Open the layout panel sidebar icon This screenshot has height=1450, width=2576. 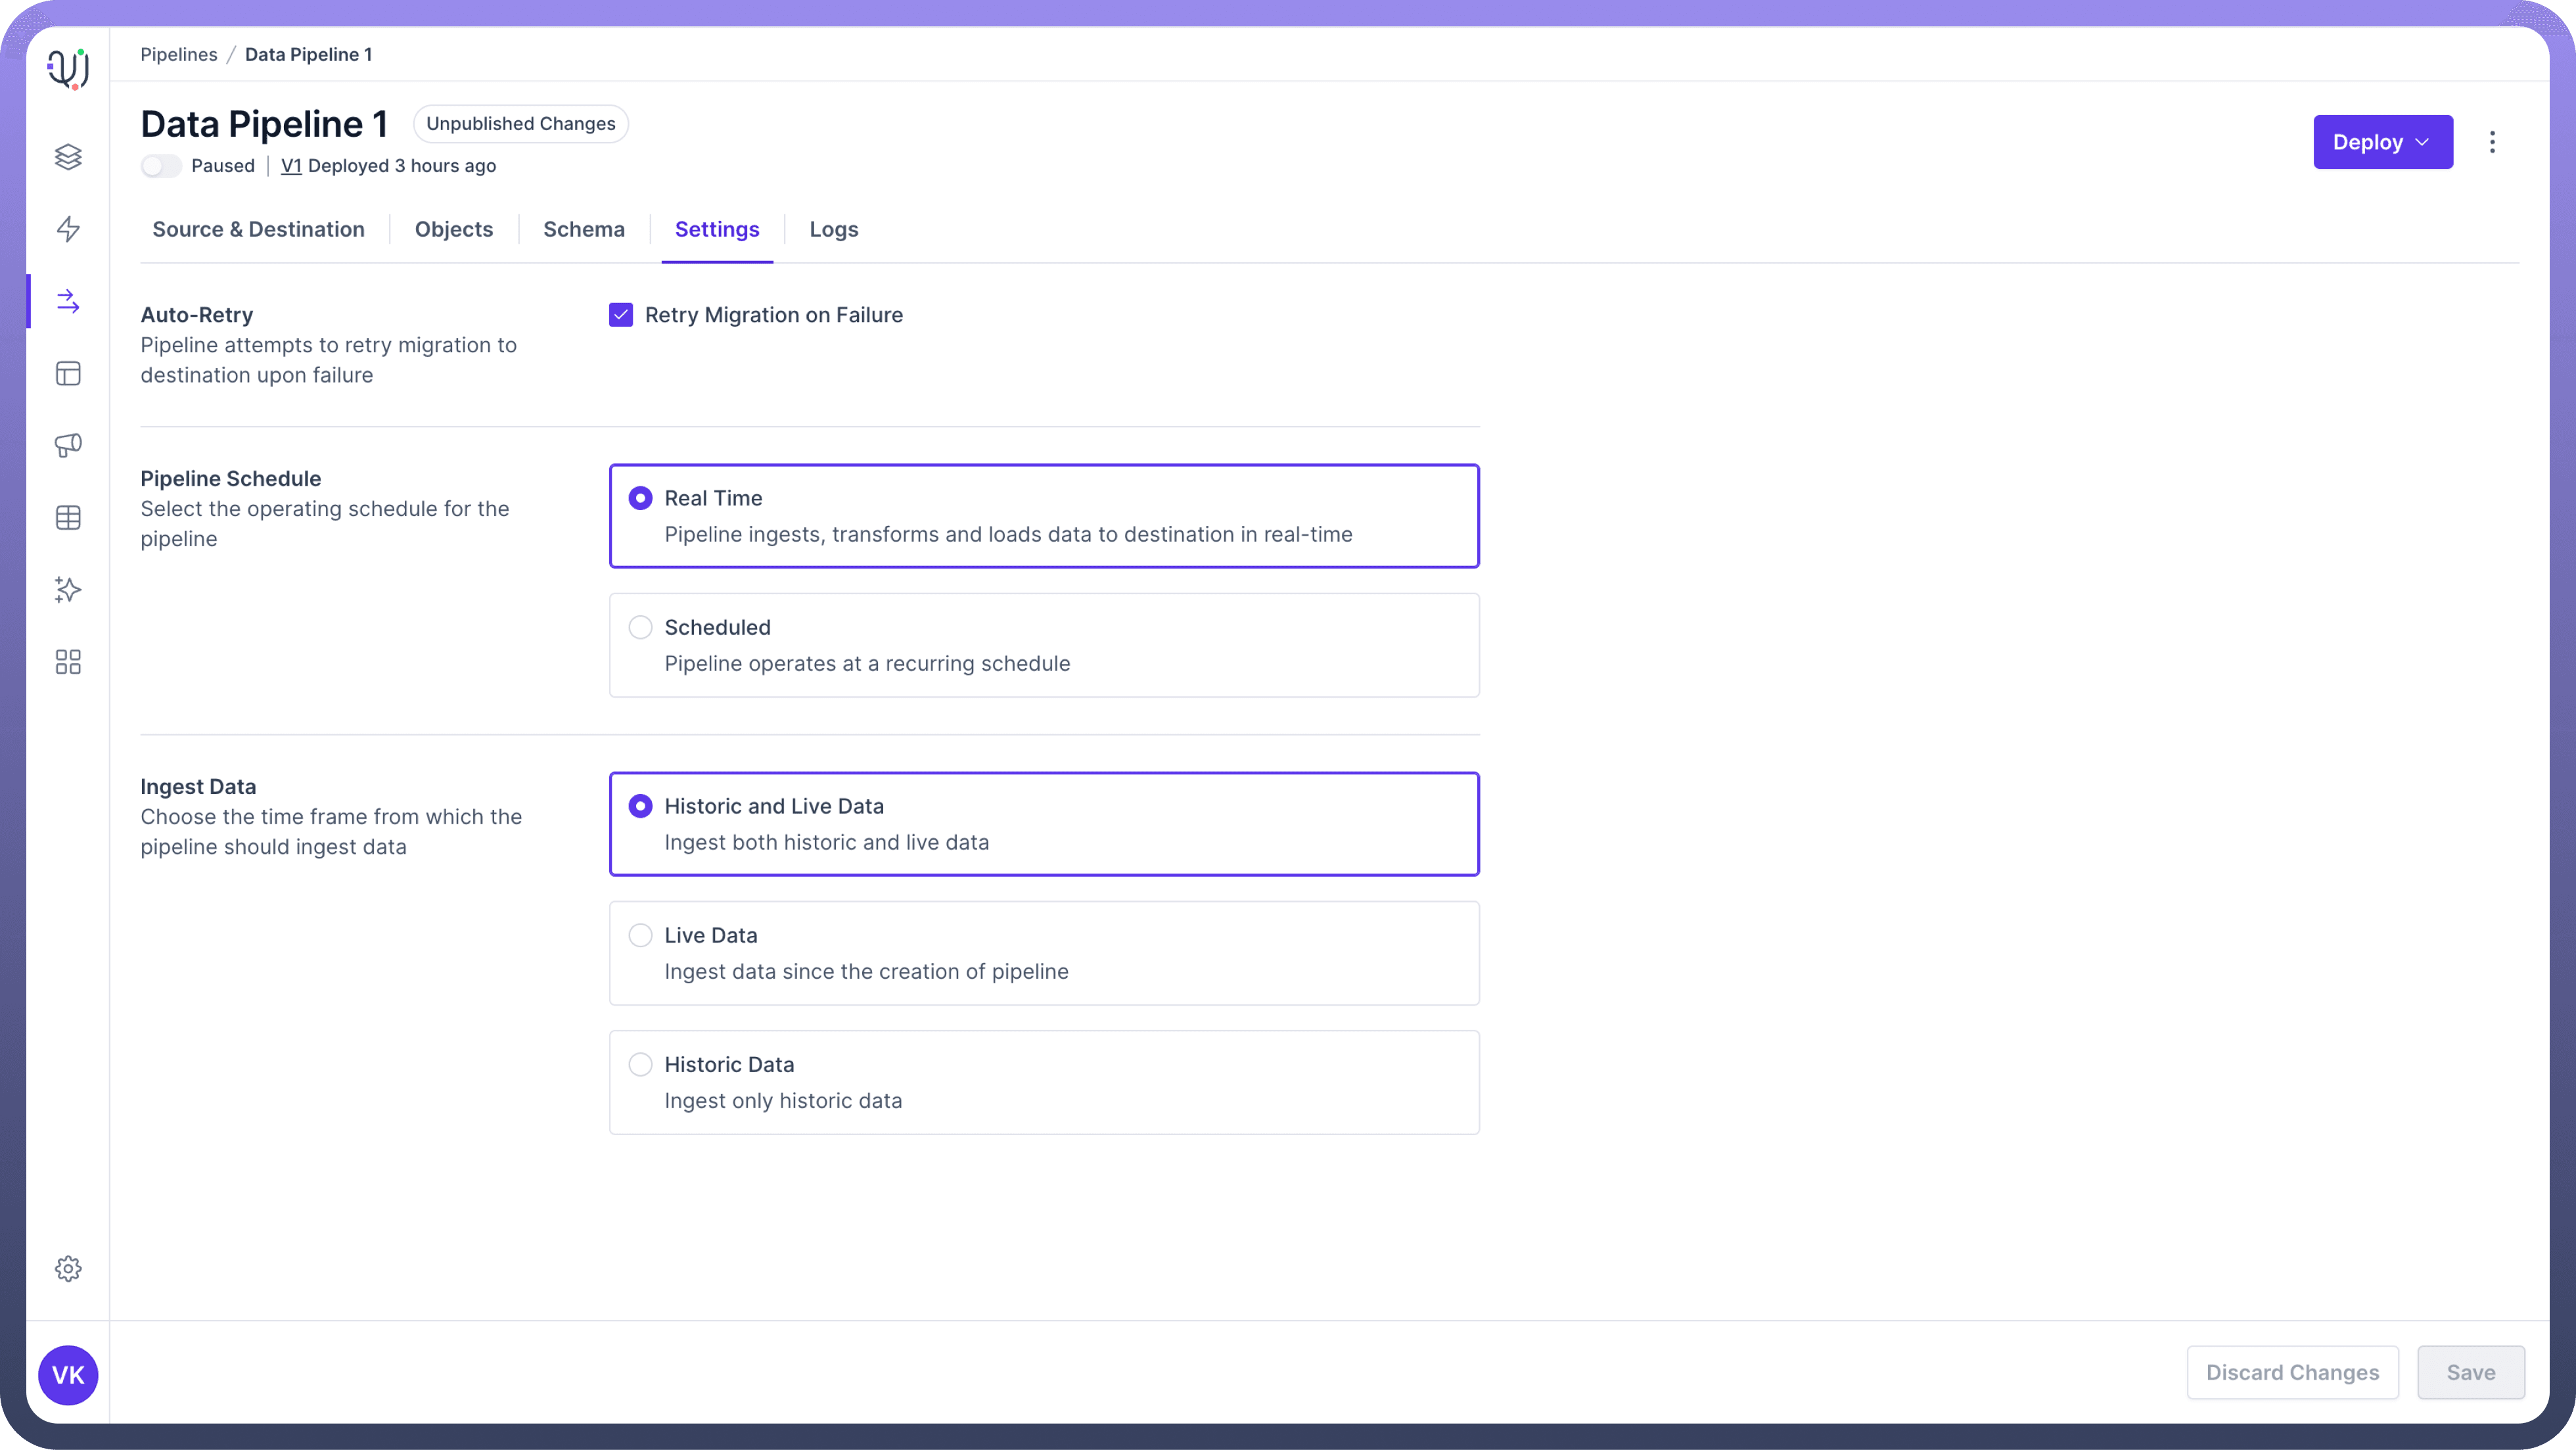[x=68, y=374]
